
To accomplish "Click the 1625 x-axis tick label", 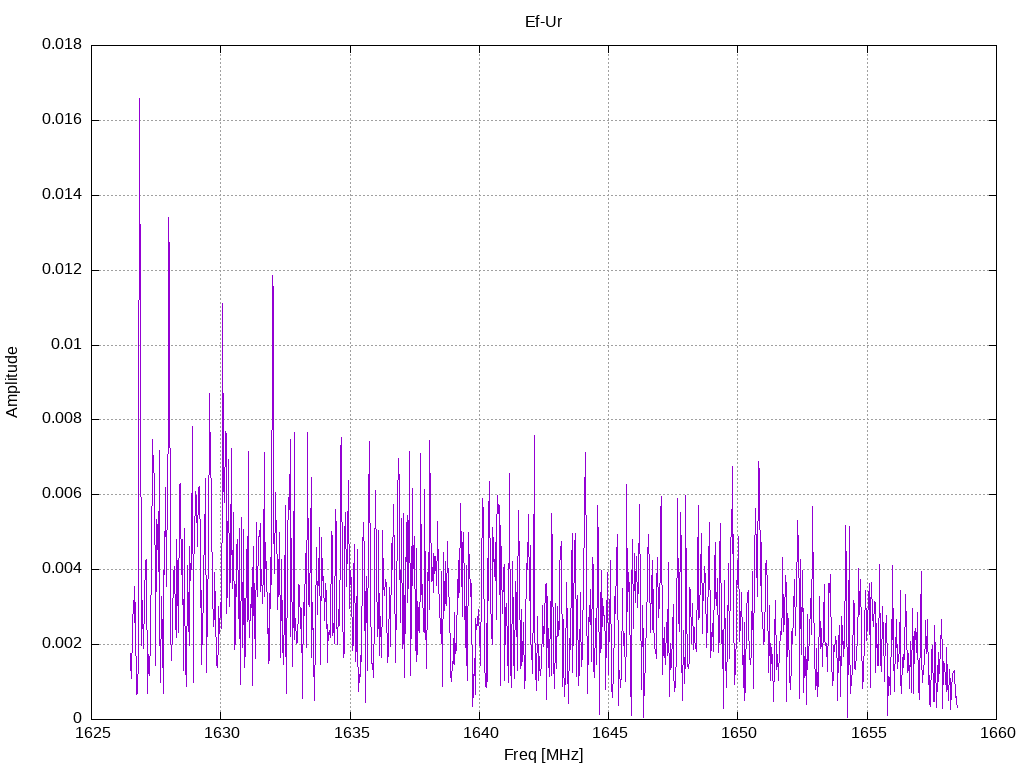I will click(x=93, y=733).
